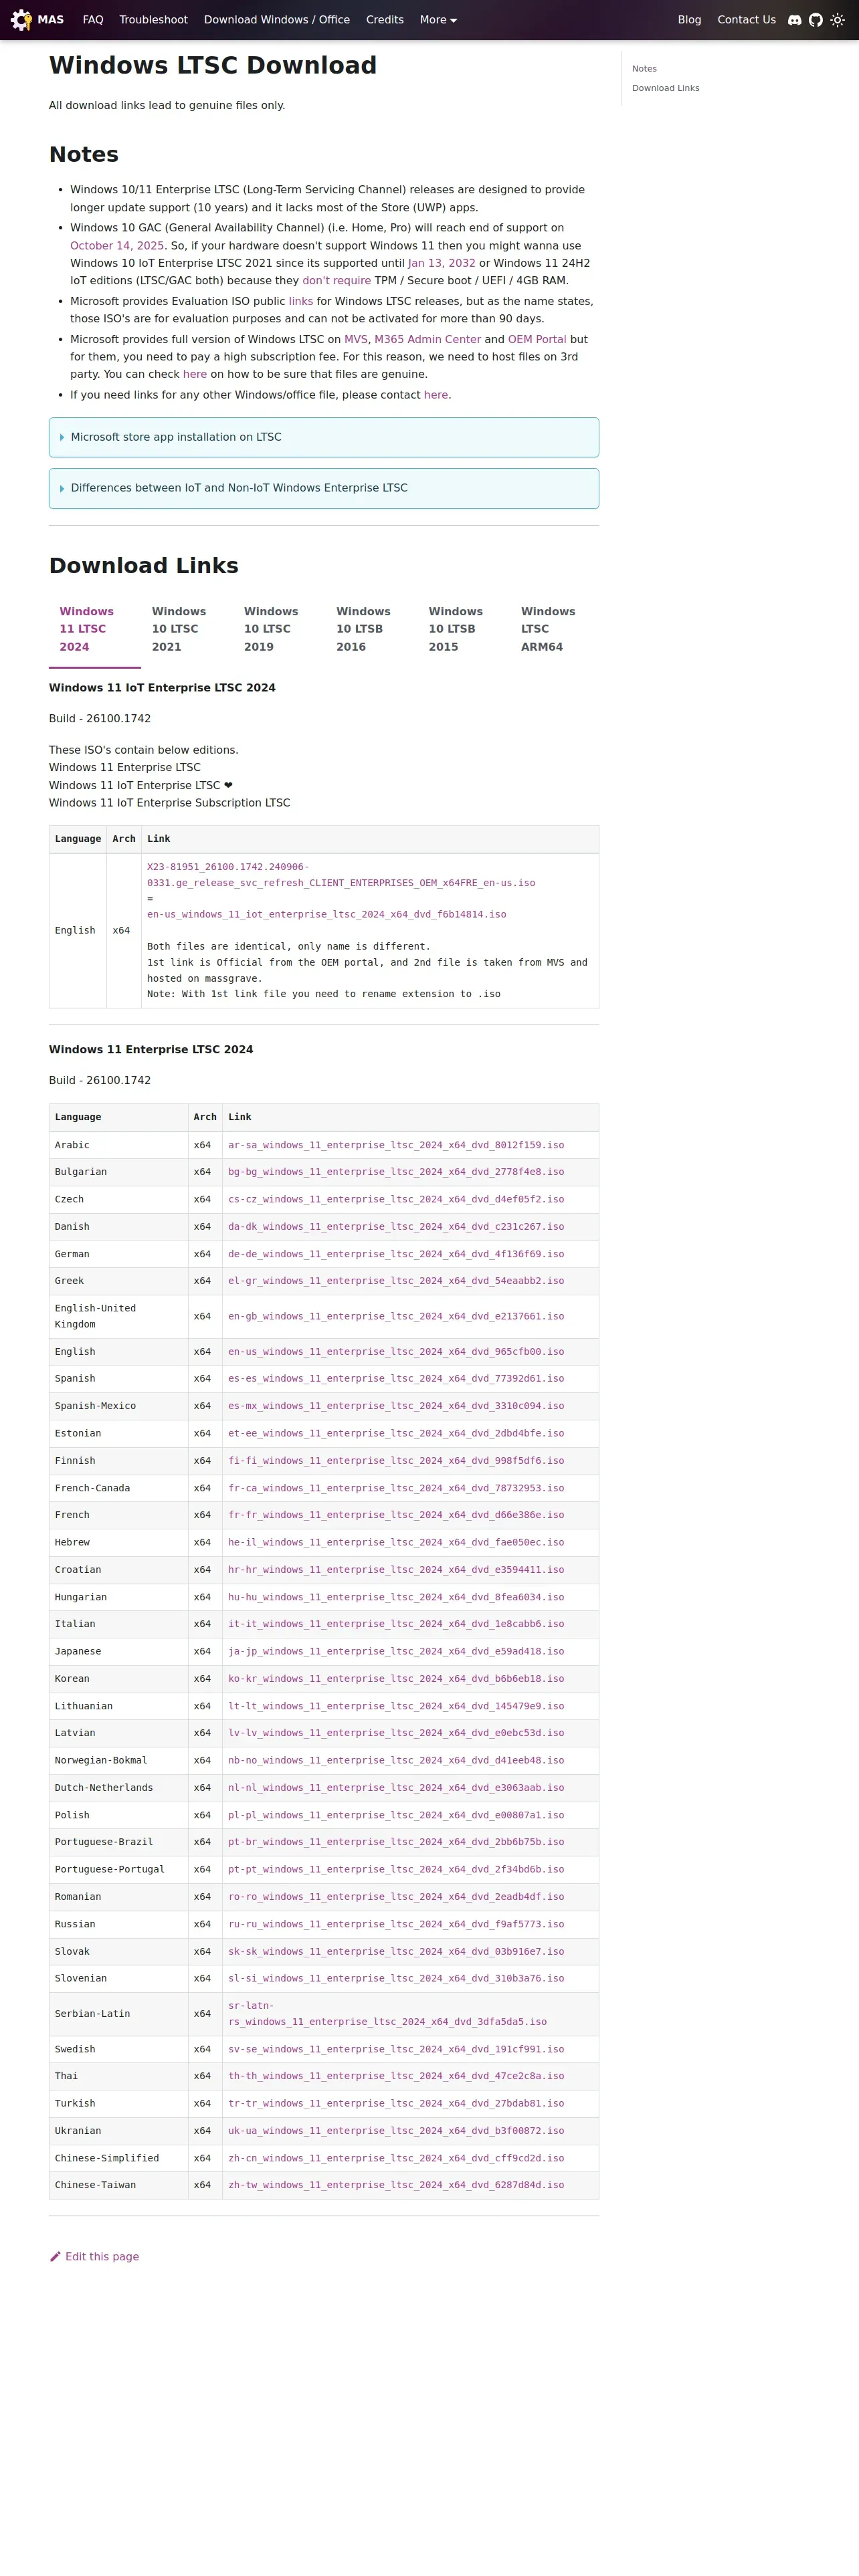The height and width of the screenshot is (2576, 859).
Task: Open the Troubleshoot menu item
Action: pos(153,20)
